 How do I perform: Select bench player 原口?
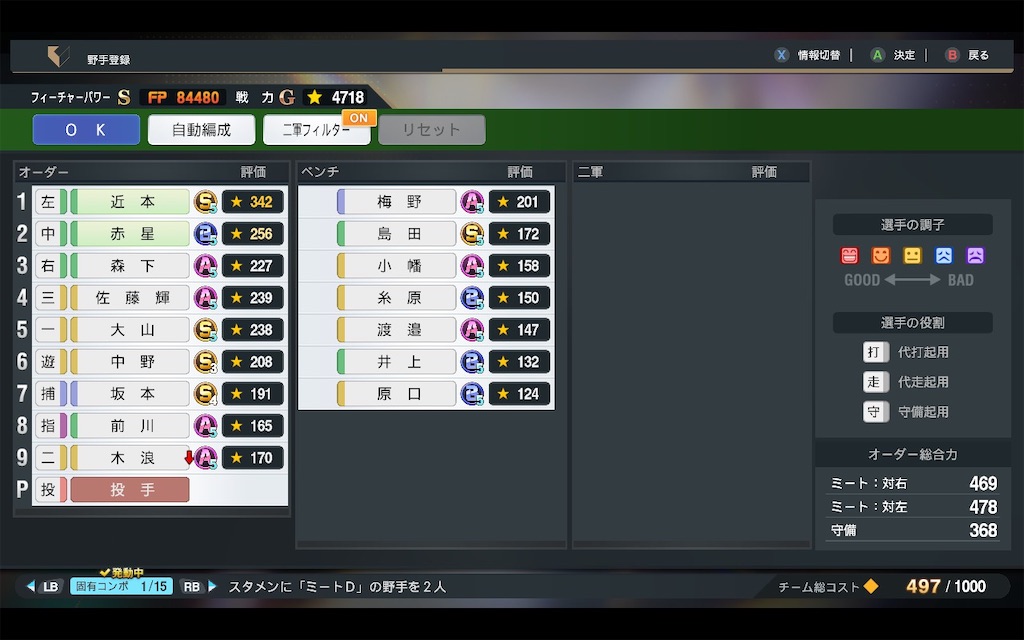click(x=396, y=394)
